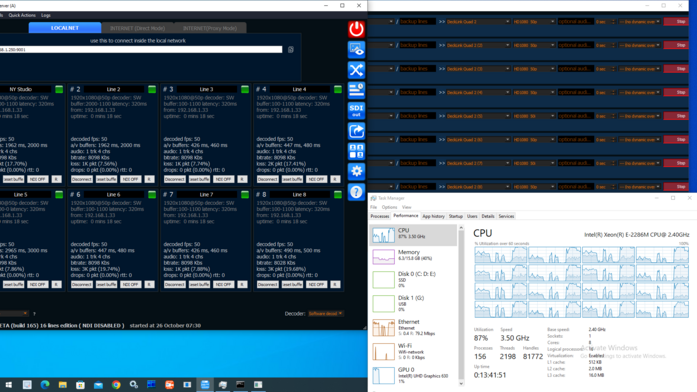The width and height of the screenshot is (697, 392).
Task: Click the red power button icon
Action: click(x=356, y=29)
